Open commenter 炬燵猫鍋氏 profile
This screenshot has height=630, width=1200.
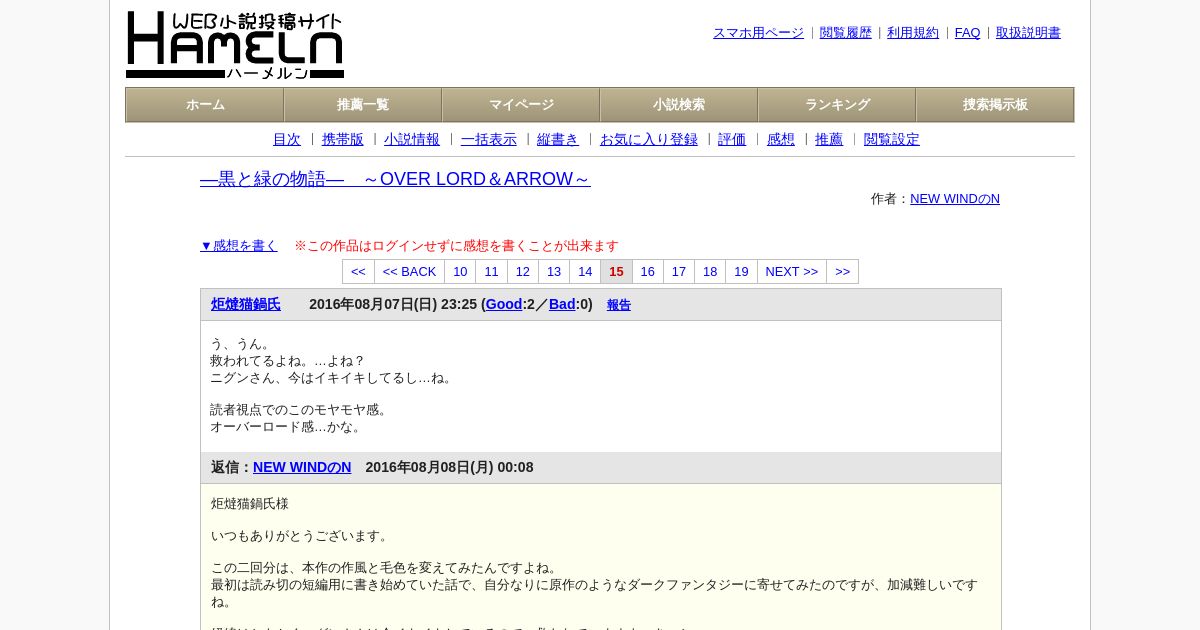click(x=246, y=304)
